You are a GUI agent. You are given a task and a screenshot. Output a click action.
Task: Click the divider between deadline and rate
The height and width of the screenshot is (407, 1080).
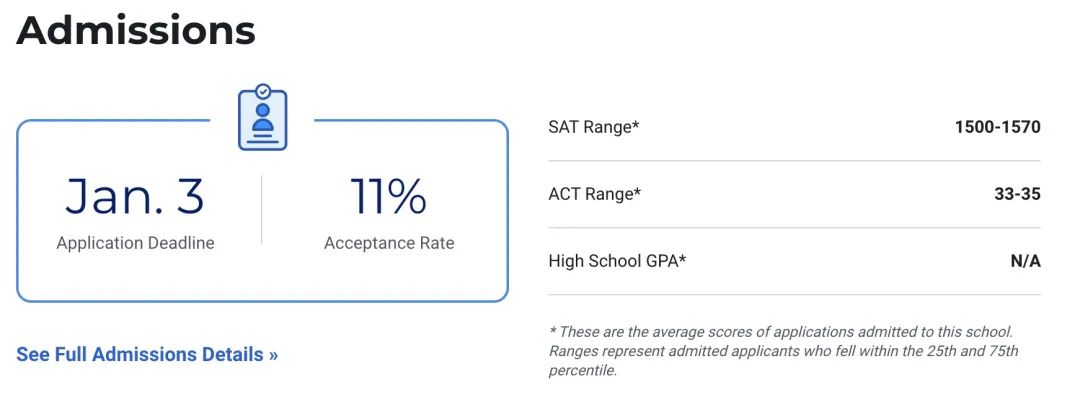(262, 210)
